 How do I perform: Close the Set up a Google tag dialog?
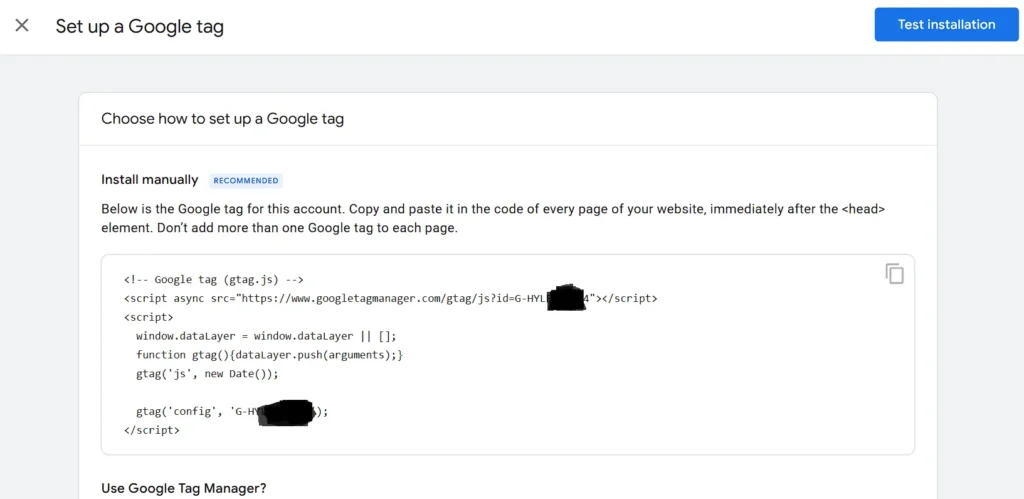coord(22,25)
